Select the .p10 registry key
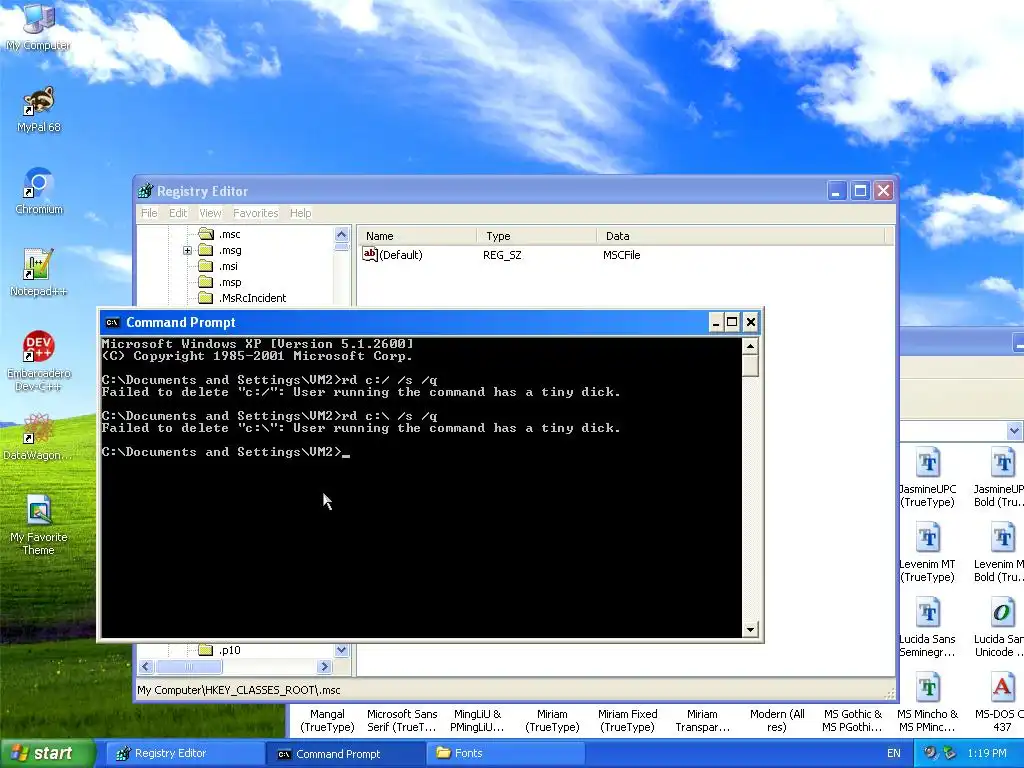Screen dimensions: 1024x768 coord(219,650)
